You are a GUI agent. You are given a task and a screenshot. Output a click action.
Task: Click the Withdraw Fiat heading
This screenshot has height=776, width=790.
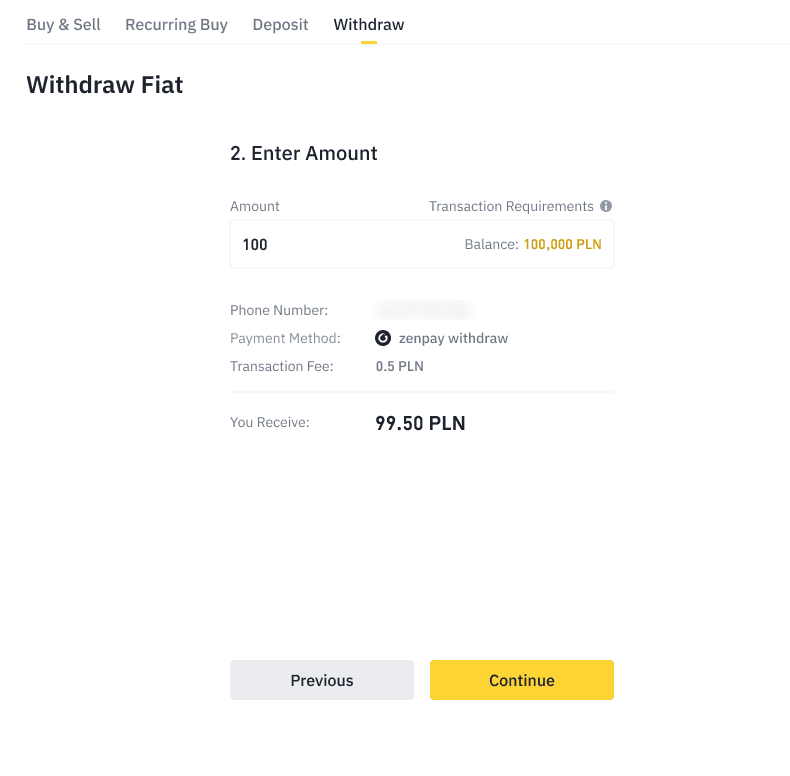click(x=105, y=85)
